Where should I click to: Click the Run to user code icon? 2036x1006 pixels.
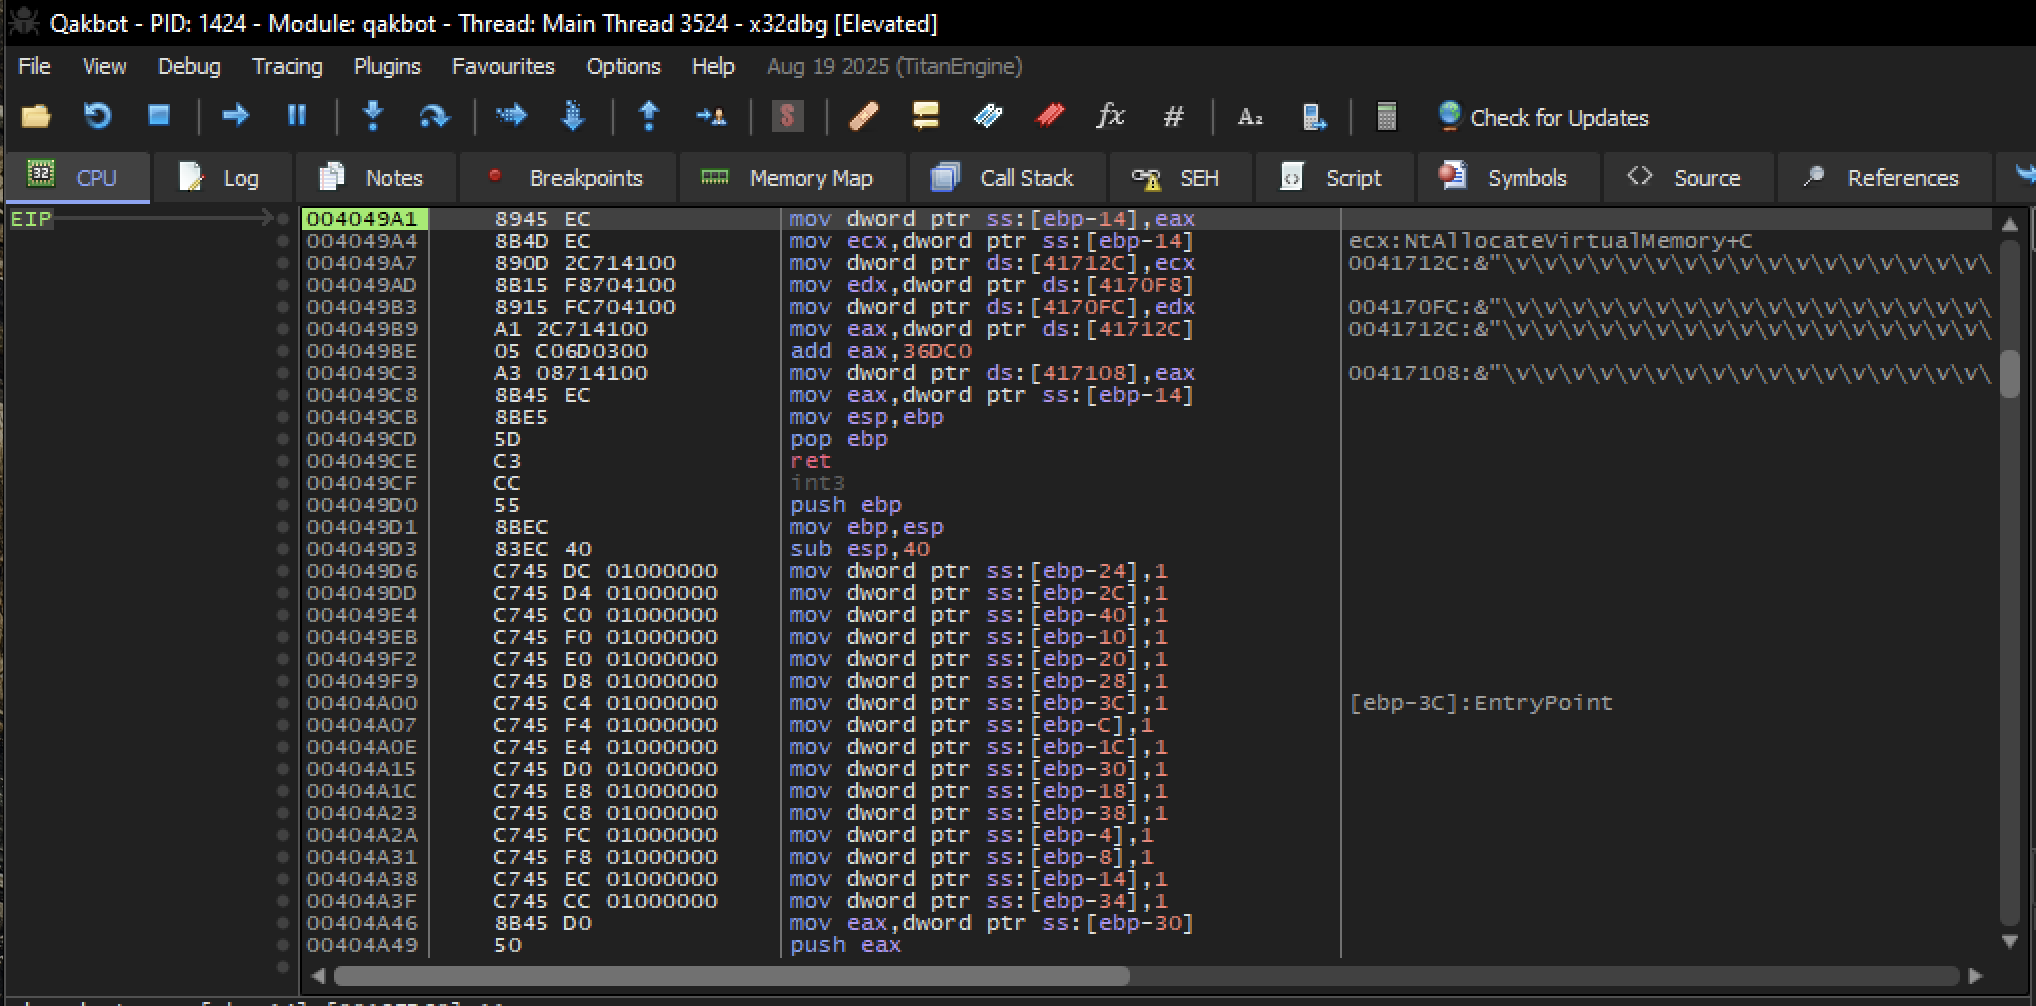point(711,117)
